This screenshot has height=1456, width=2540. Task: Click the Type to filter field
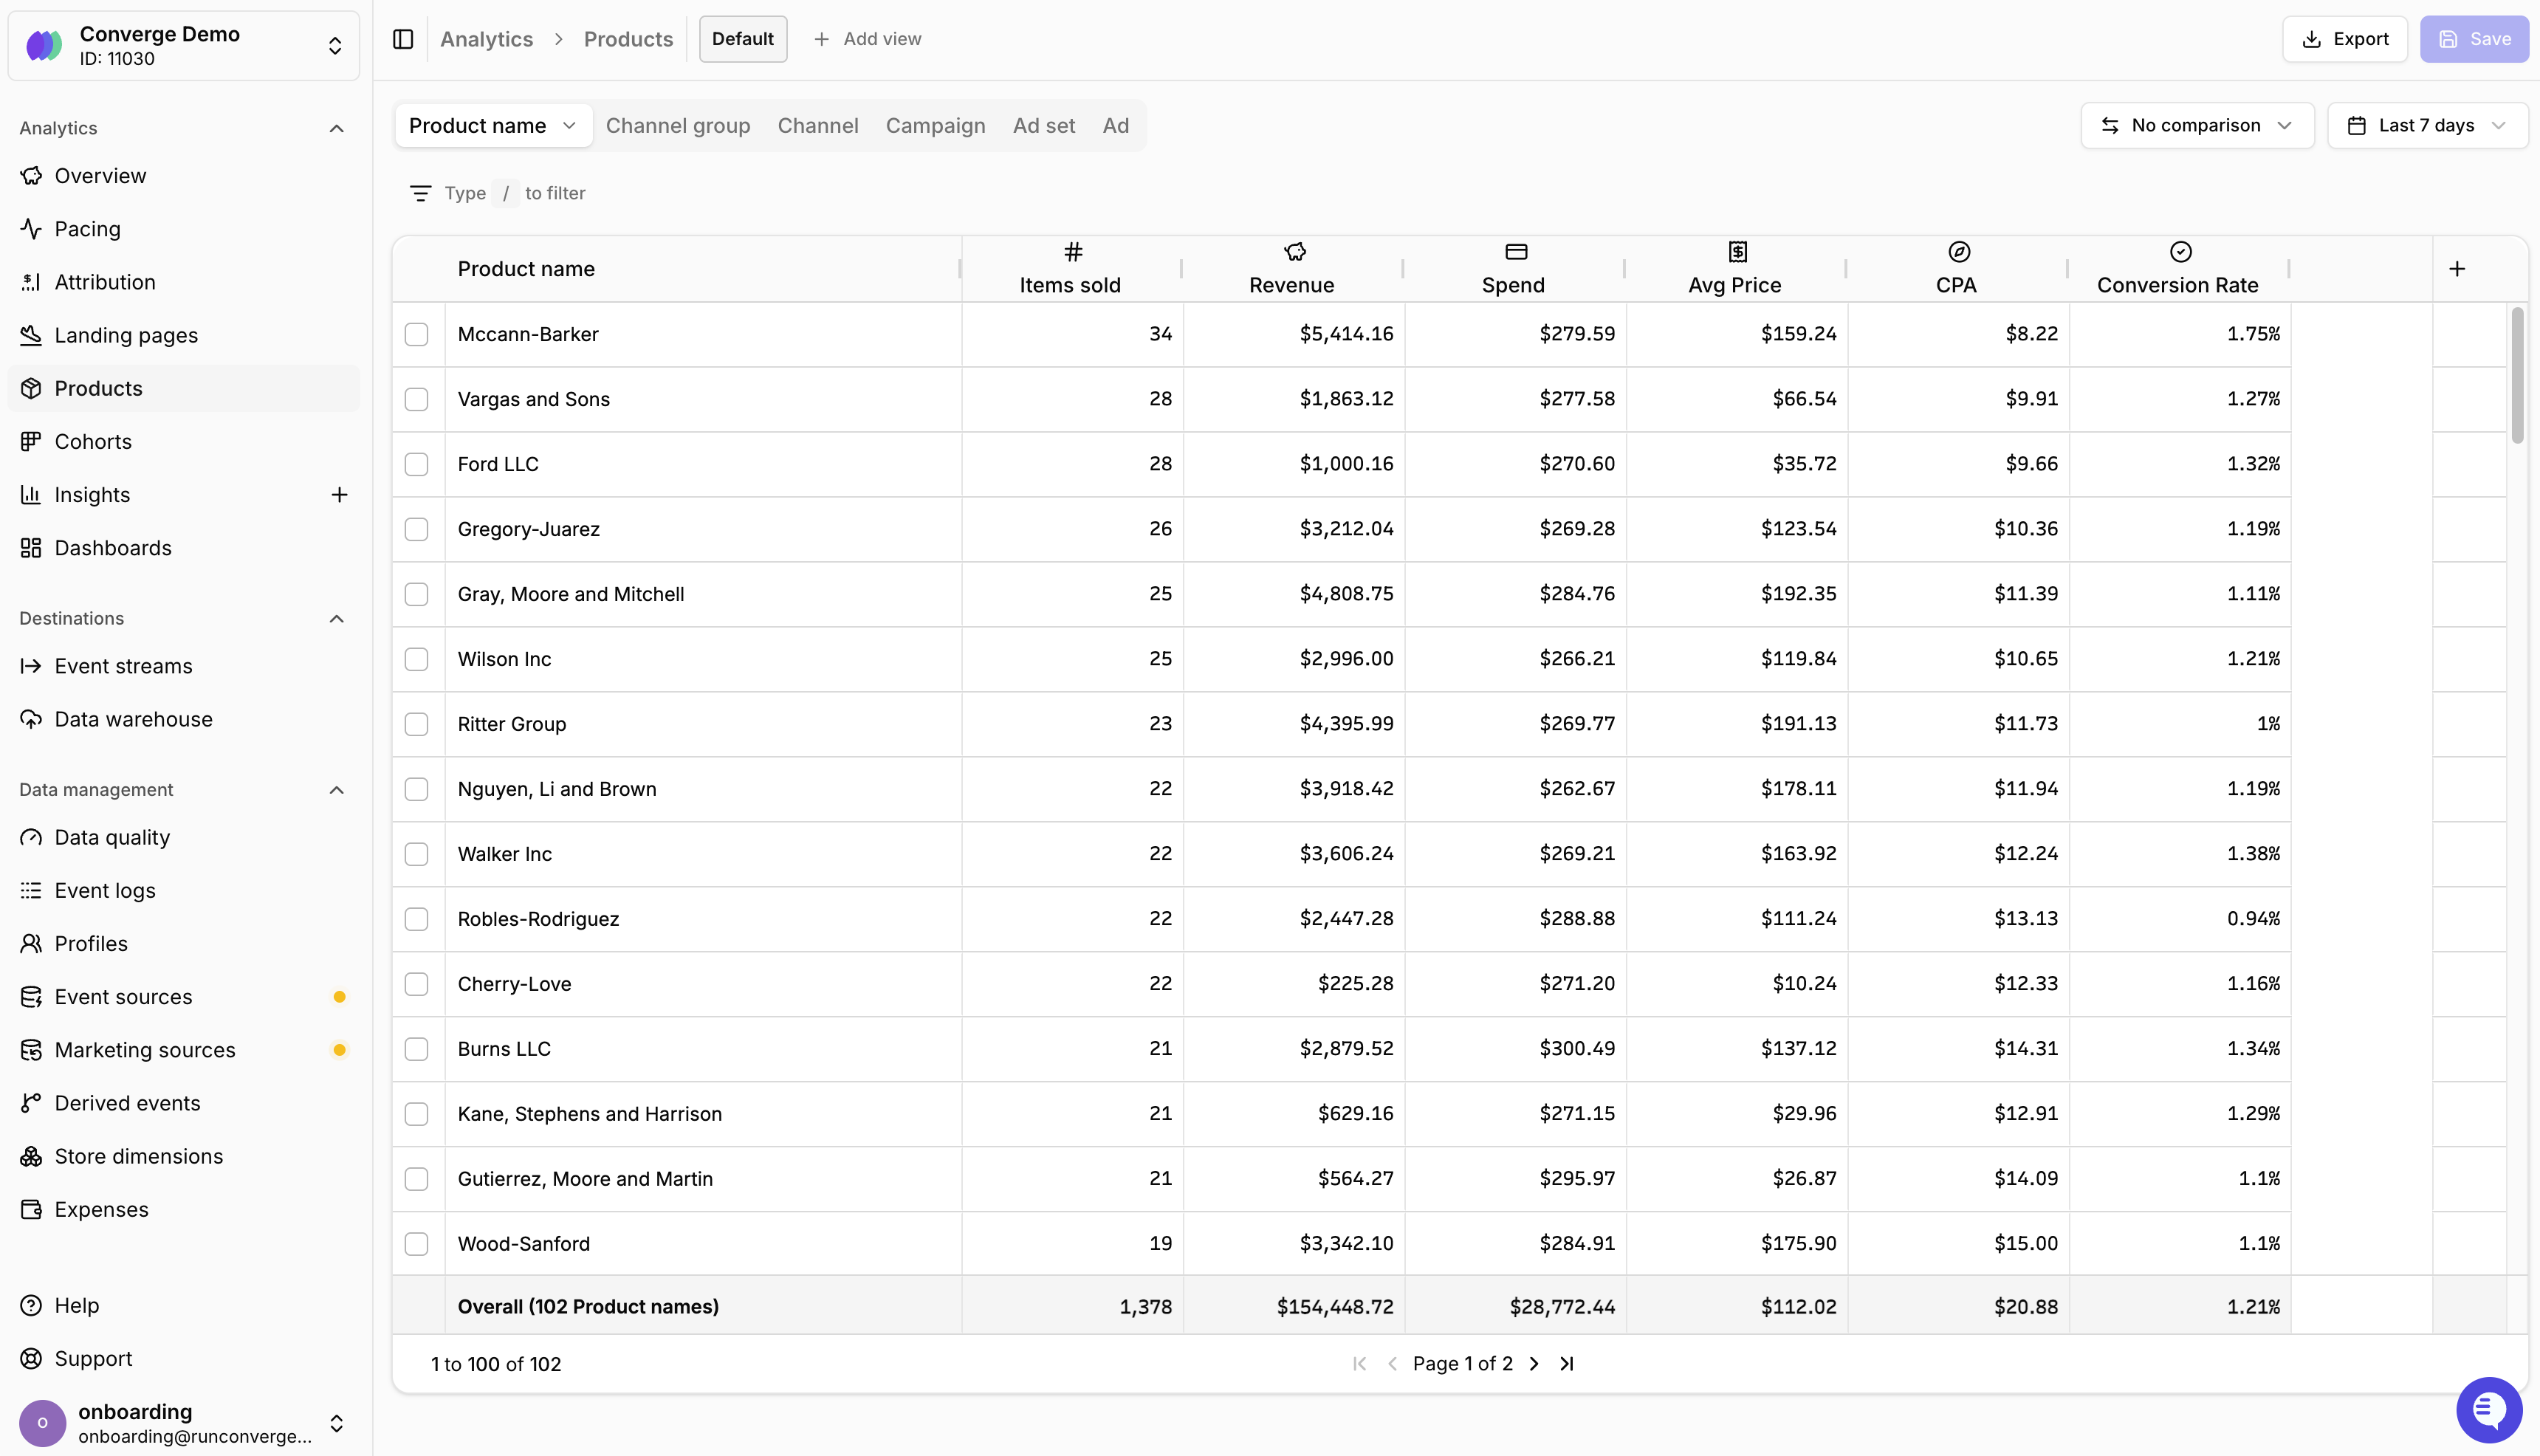(x=515, y=193)
